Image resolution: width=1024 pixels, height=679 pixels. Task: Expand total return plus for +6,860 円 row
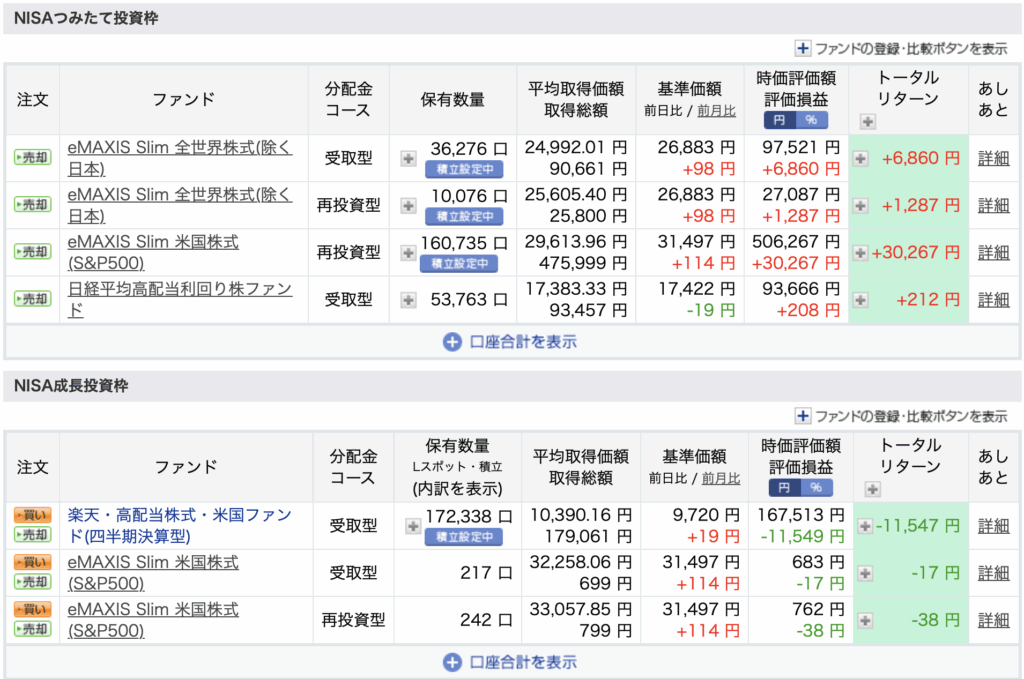[861, 158]
